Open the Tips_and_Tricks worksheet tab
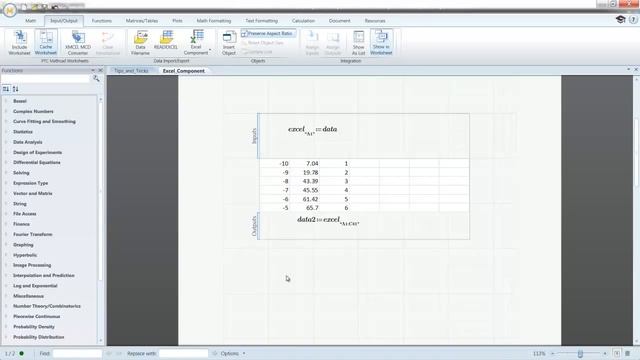The height and width of the screenshot is (360, 640). [x=131, y=71]
